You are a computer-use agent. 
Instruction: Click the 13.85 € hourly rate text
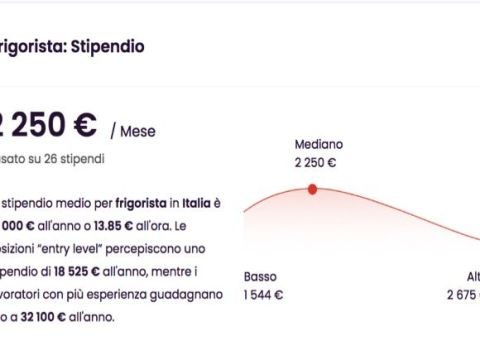113,226
